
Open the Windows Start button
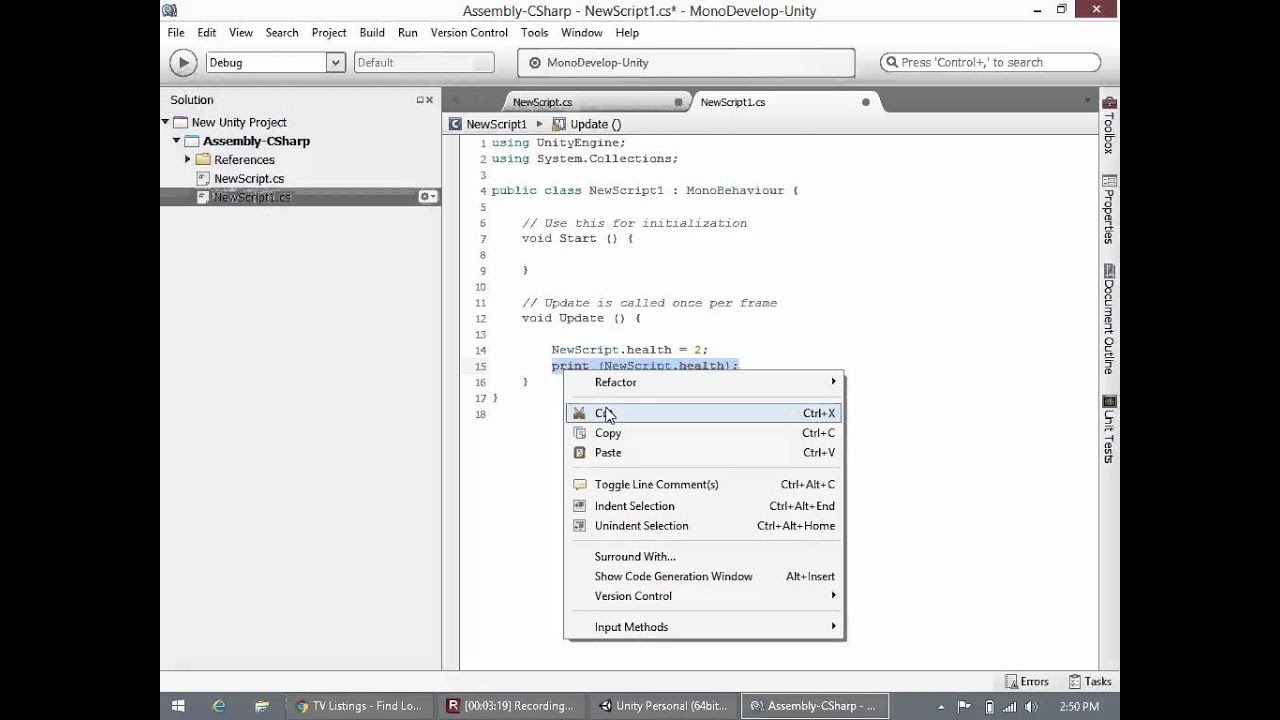point(178,706)
